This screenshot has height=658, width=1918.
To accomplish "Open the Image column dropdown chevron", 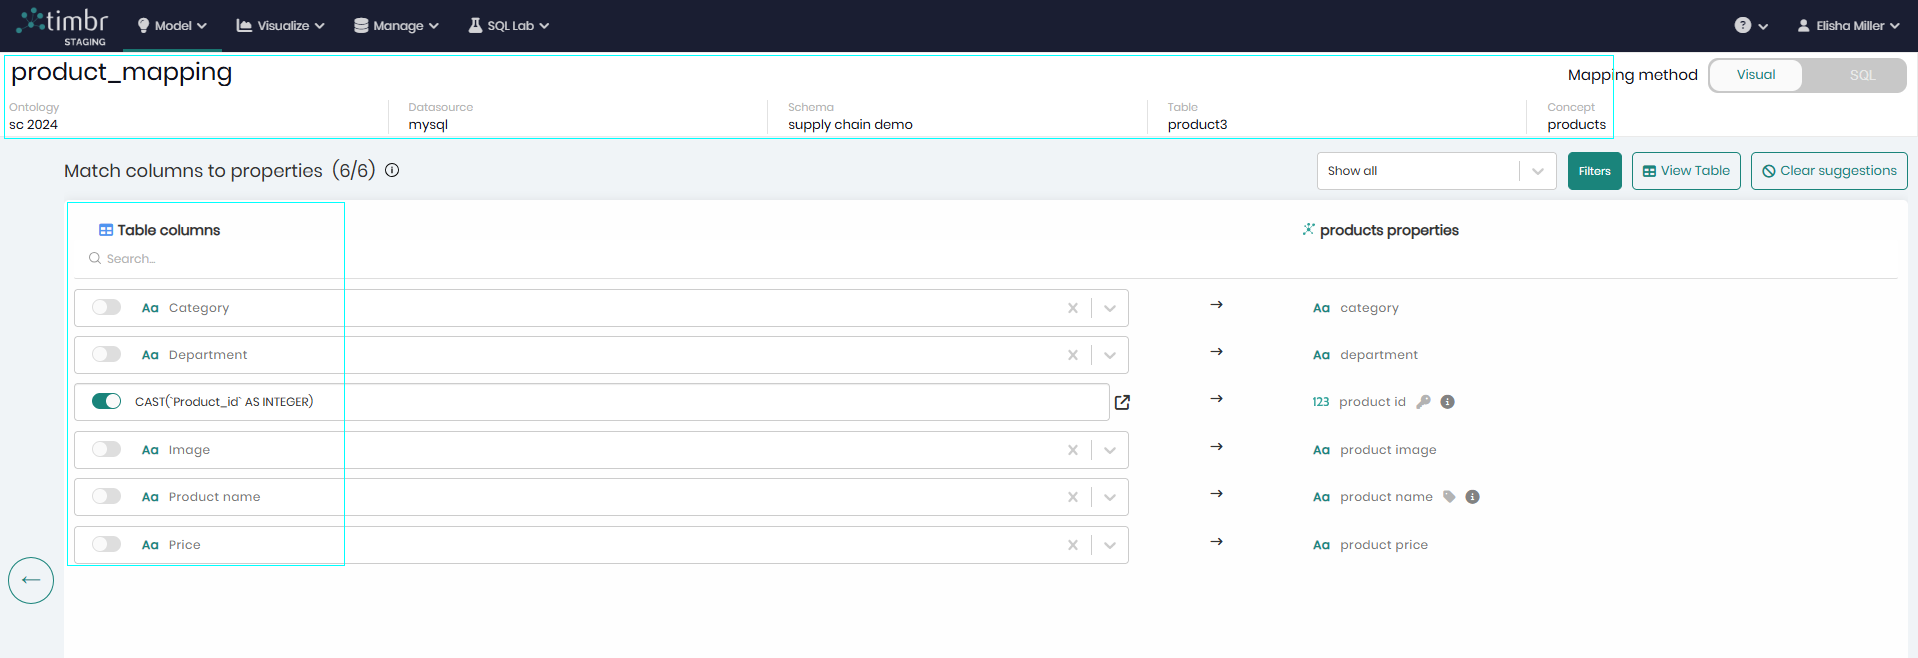I will click(1109, 450).
